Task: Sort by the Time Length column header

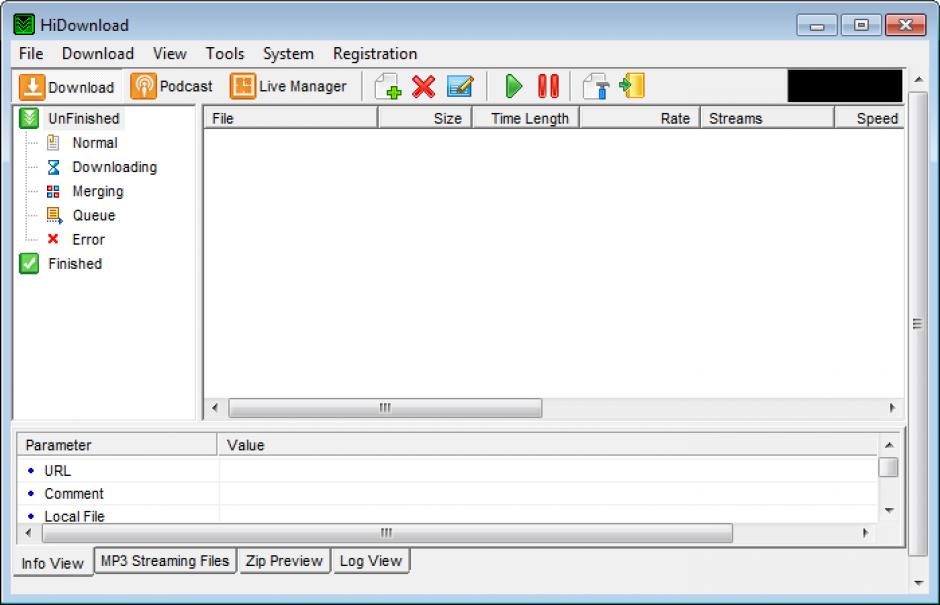Action: [x=526, y=118]
